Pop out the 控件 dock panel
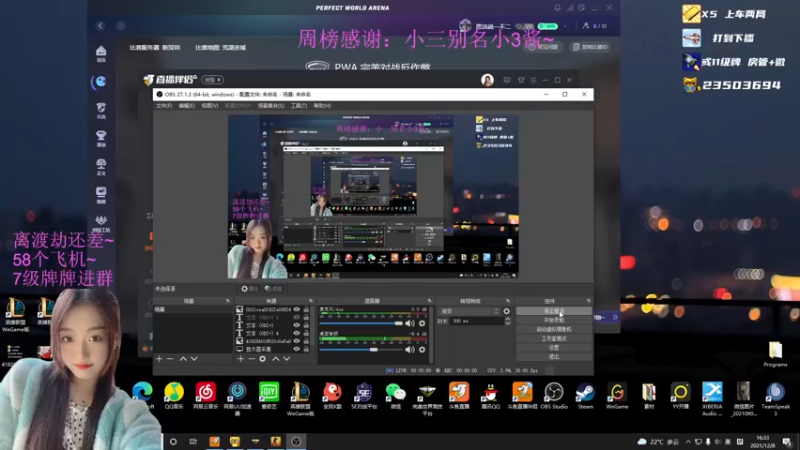This screenshot has height=450, width=800. pos(589,301)
